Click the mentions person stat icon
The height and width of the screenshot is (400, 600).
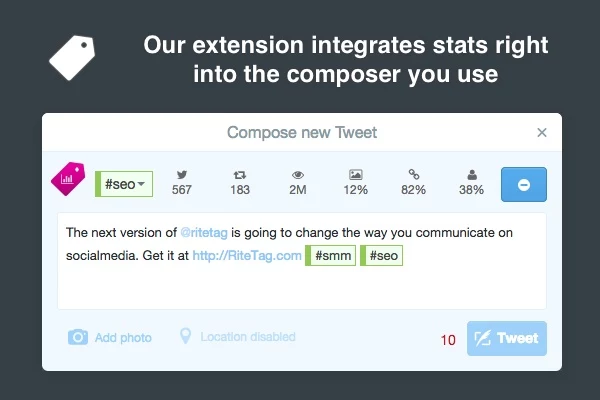click(x=471, y=174)
